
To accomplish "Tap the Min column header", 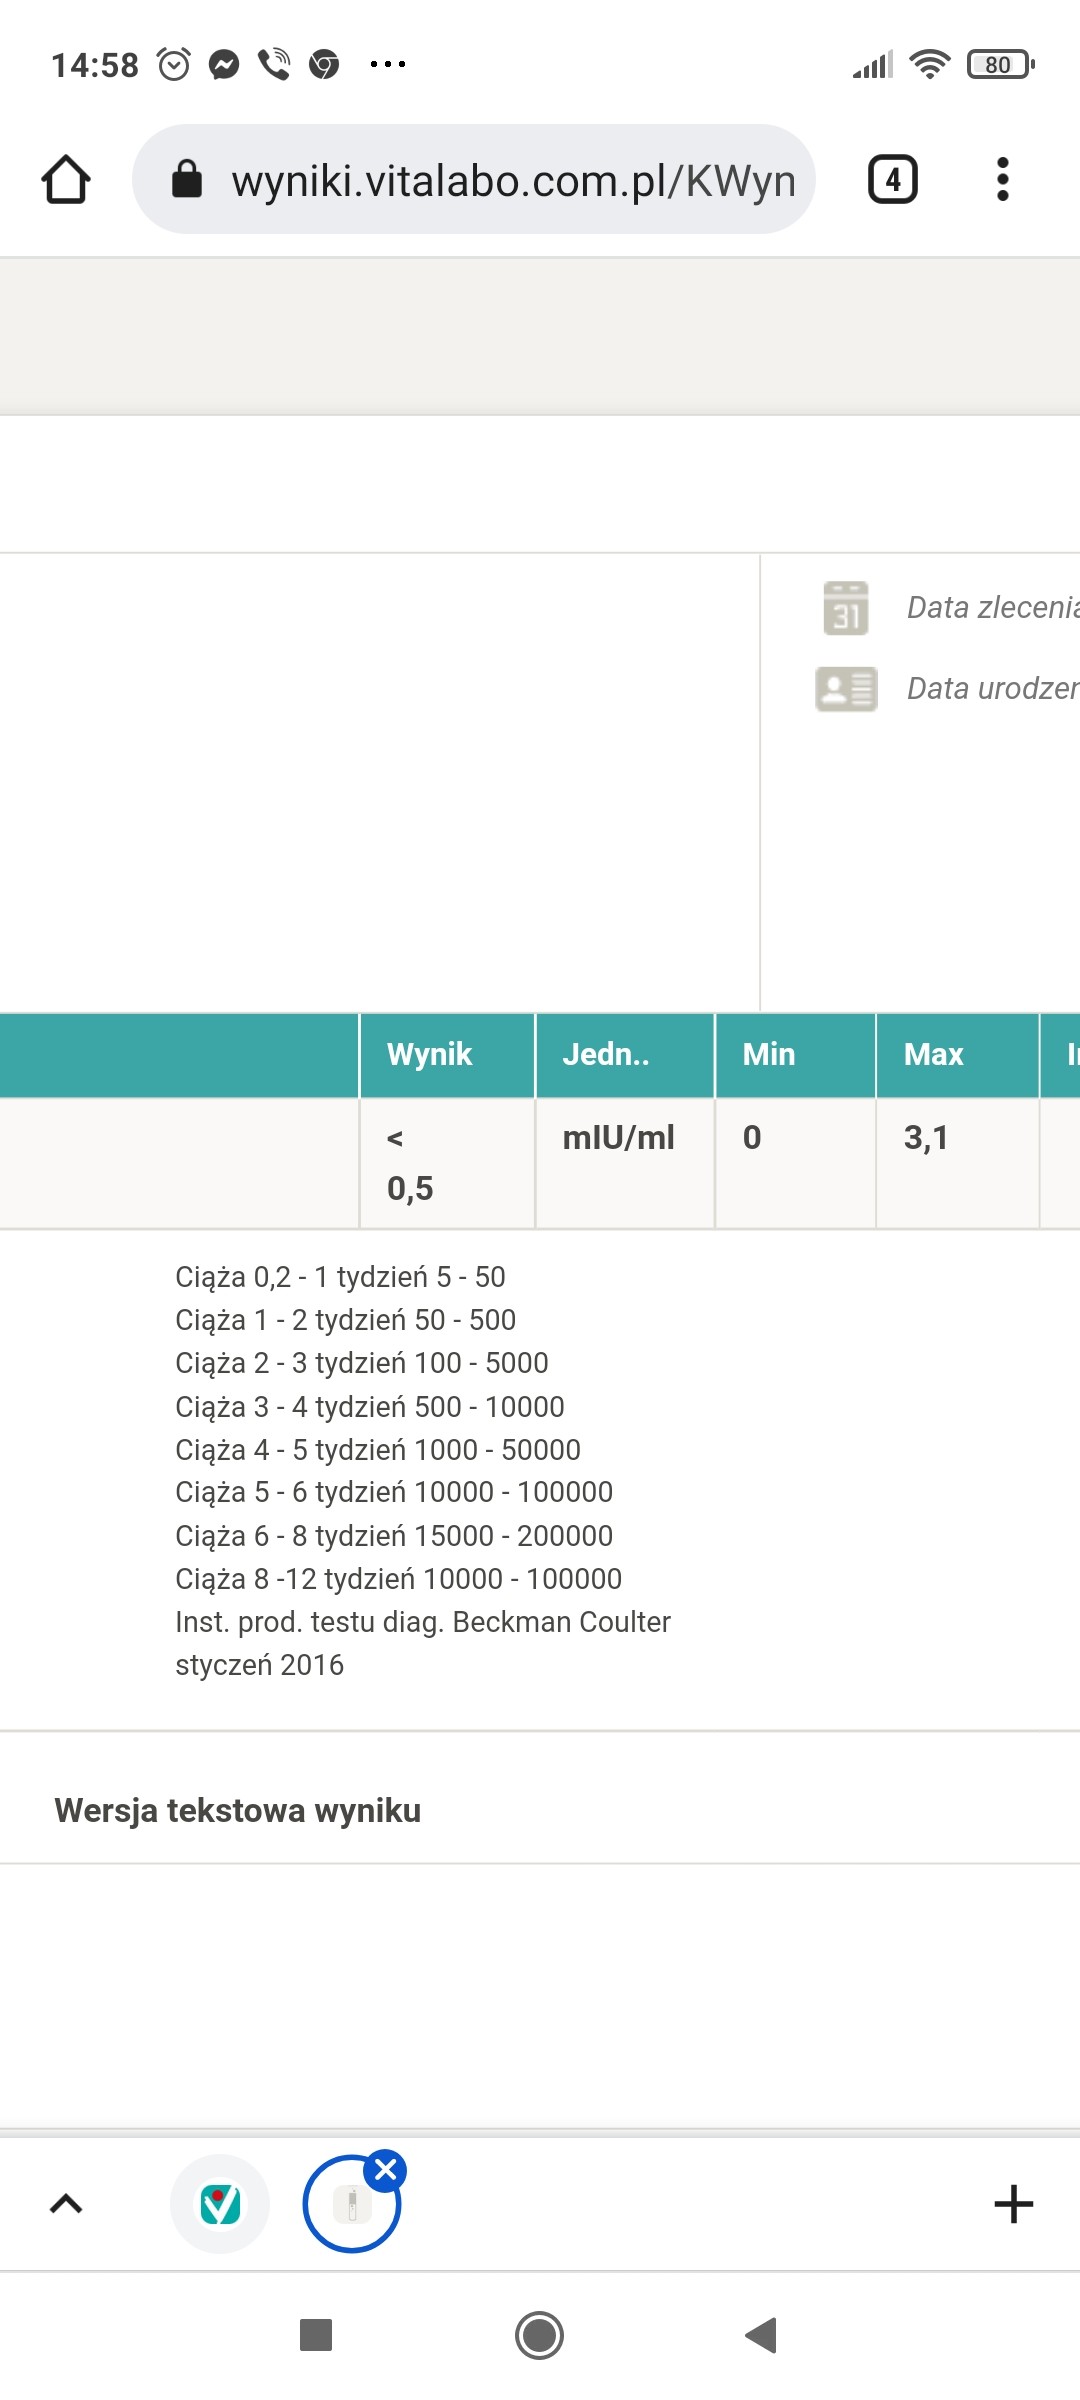I will point(769,1054).
